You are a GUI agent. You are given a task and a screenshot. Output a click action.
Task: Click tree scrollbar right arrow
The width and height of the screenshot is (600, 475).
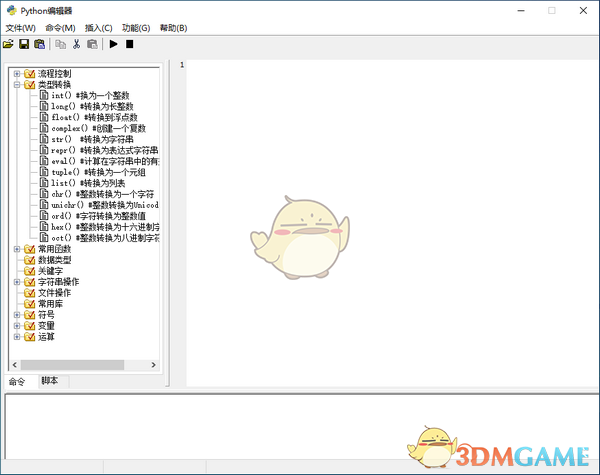pos(153,365)
